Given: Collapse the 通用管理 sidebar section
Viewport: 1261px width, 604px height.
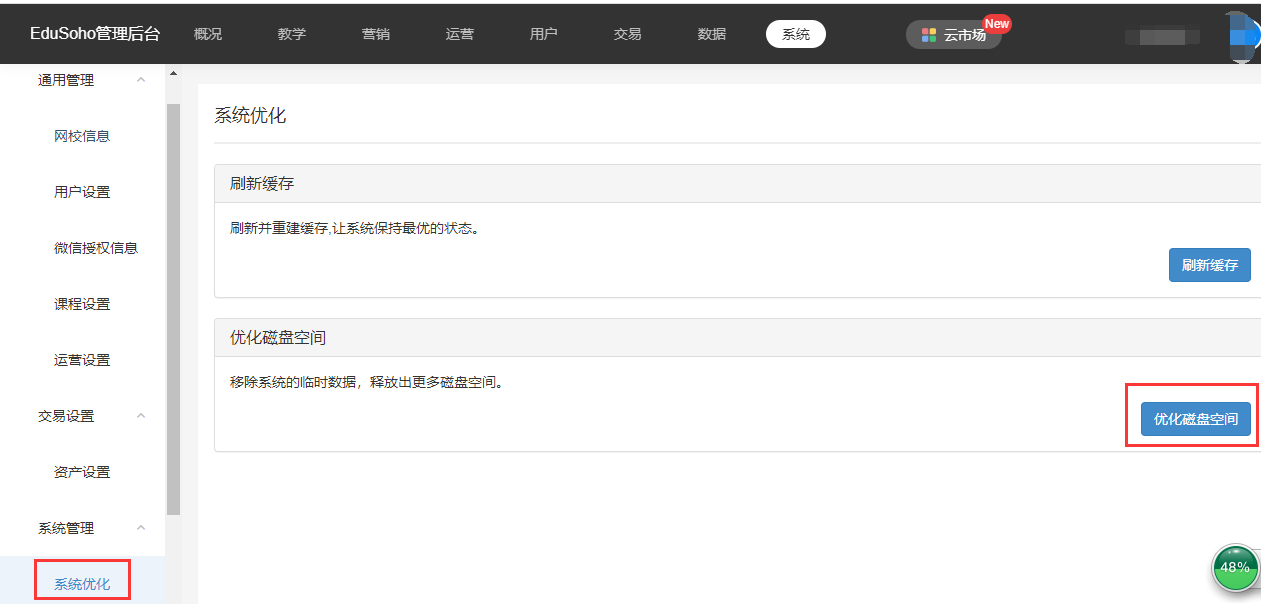Looking at the screenshot, I should 141,80.
